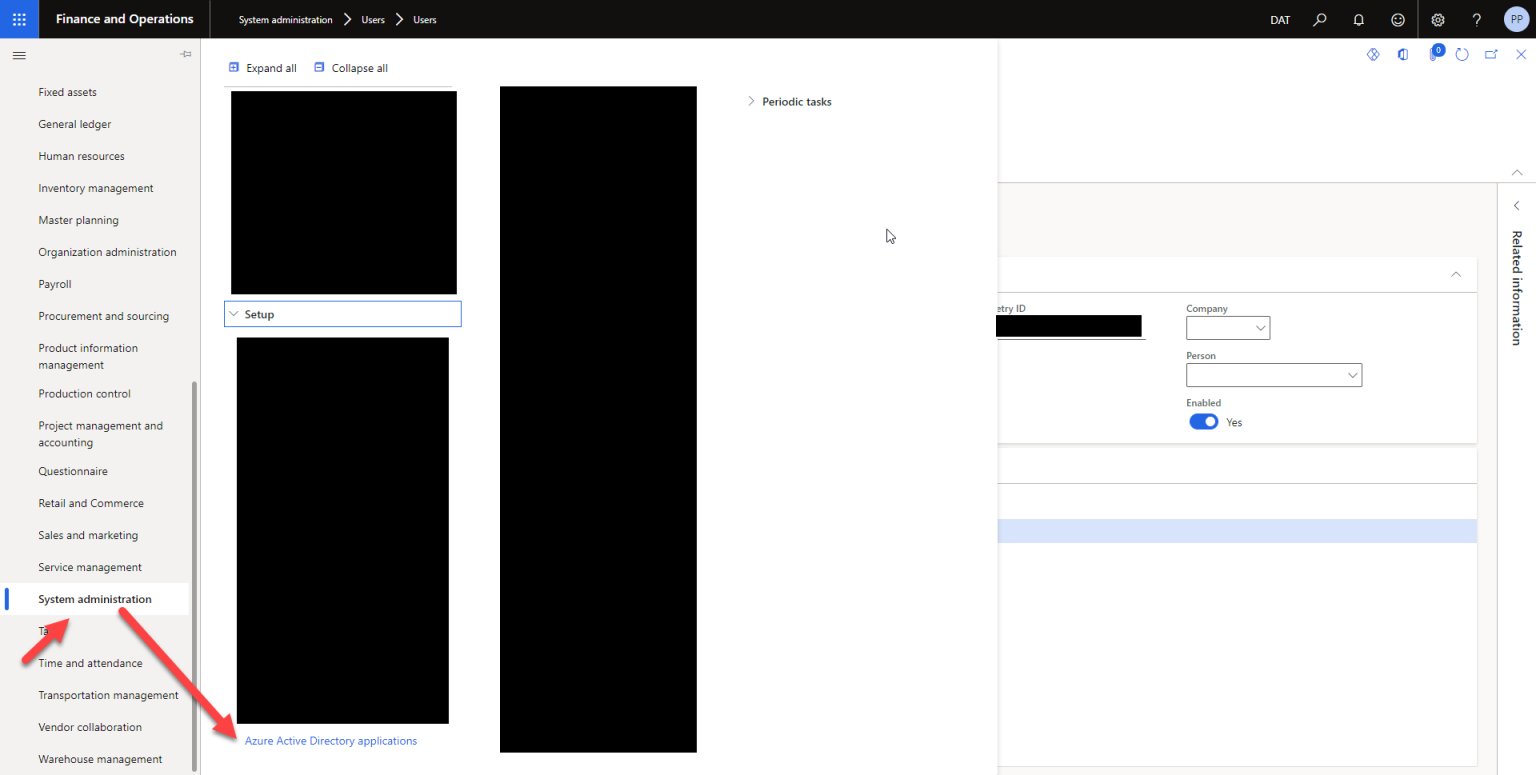This screenshot has height=775, width=1536.
Task: Open the Production control module
Action: [x=85, y=394]
